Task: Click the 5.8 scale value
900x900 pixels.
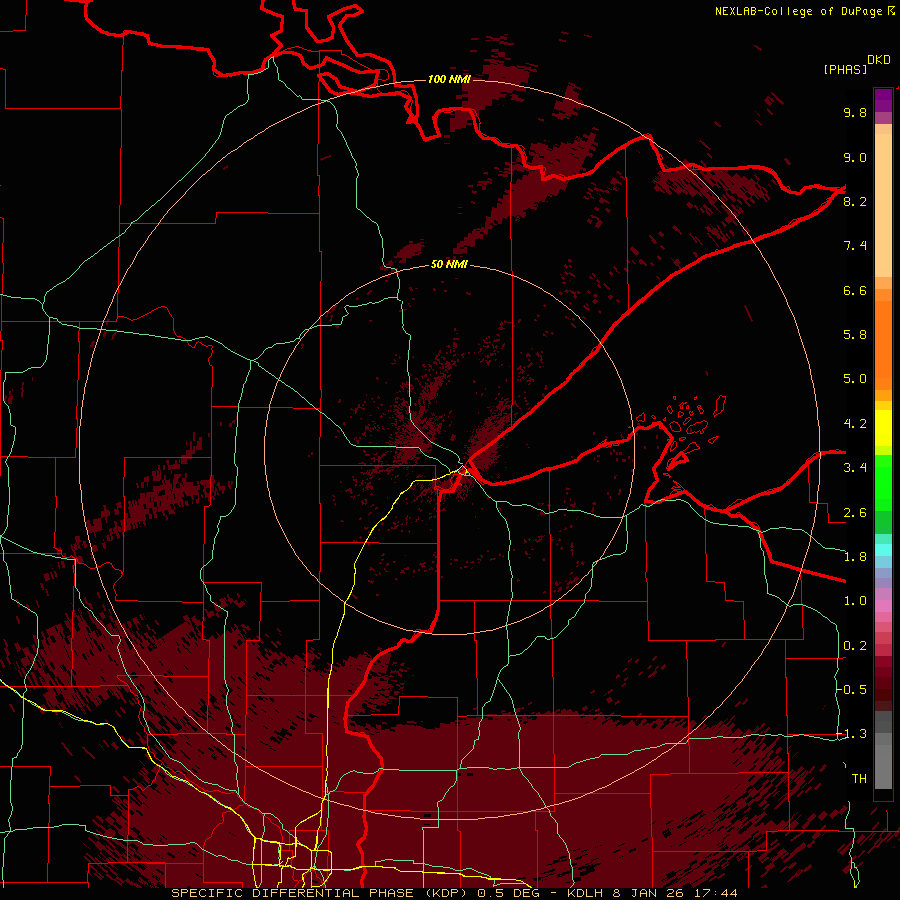Action: 855,335
